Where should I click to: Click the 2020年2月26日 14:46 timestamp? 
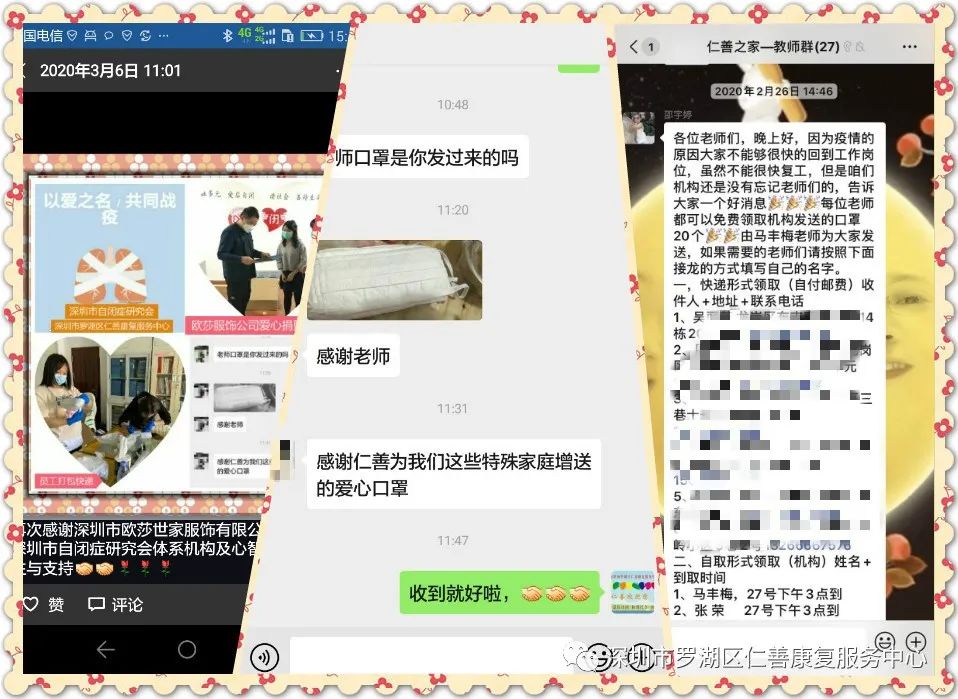[x=773, y=91]
